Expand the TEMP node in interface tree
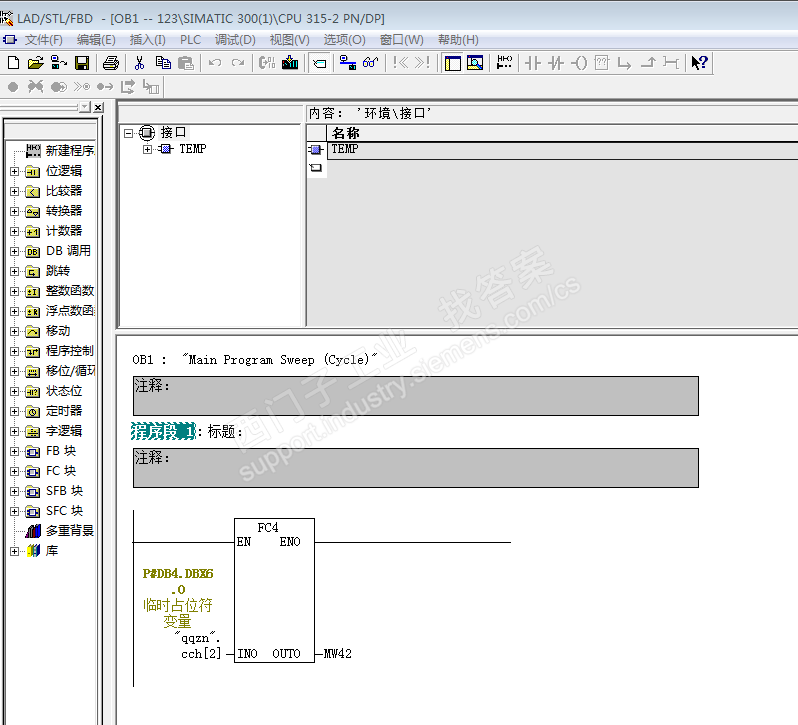798x725 pixels. 147,149
